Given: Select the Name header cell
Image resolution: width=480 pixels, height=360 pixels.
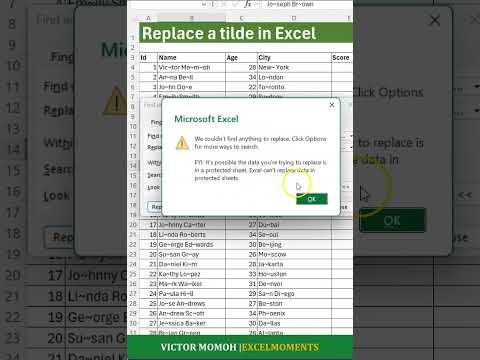Looking at the screenshot, I should (192, 58).
